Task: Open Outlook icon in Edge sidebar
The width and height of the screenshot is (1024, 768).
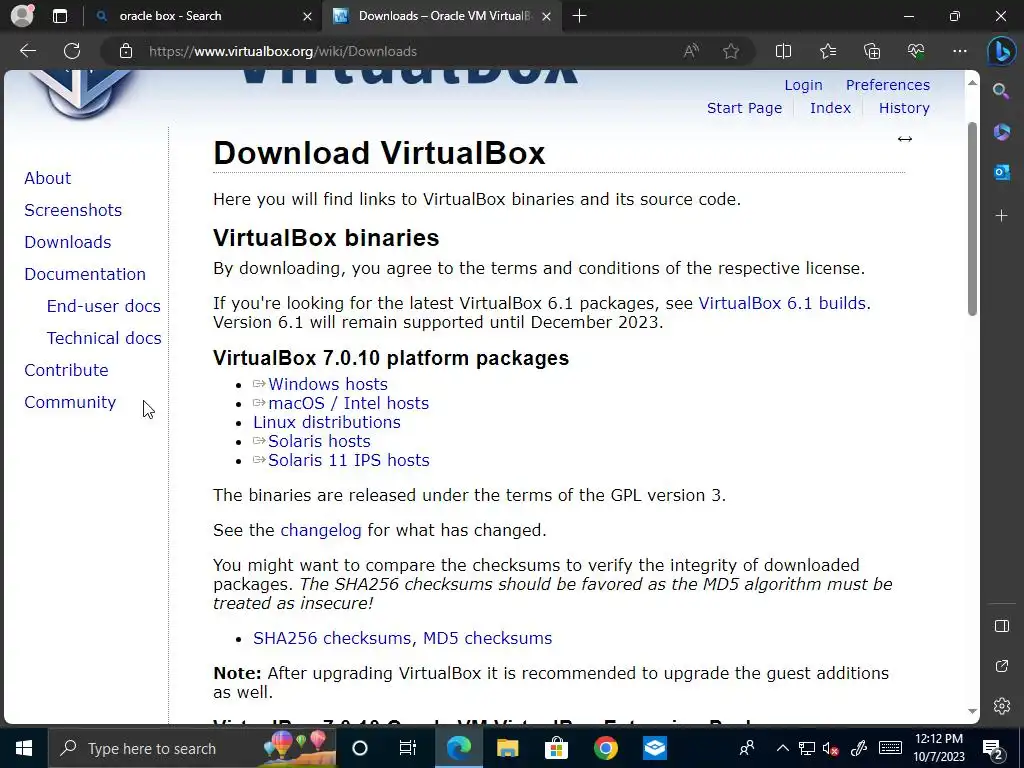Action: pyautogui.click(x=1001, y=172)
